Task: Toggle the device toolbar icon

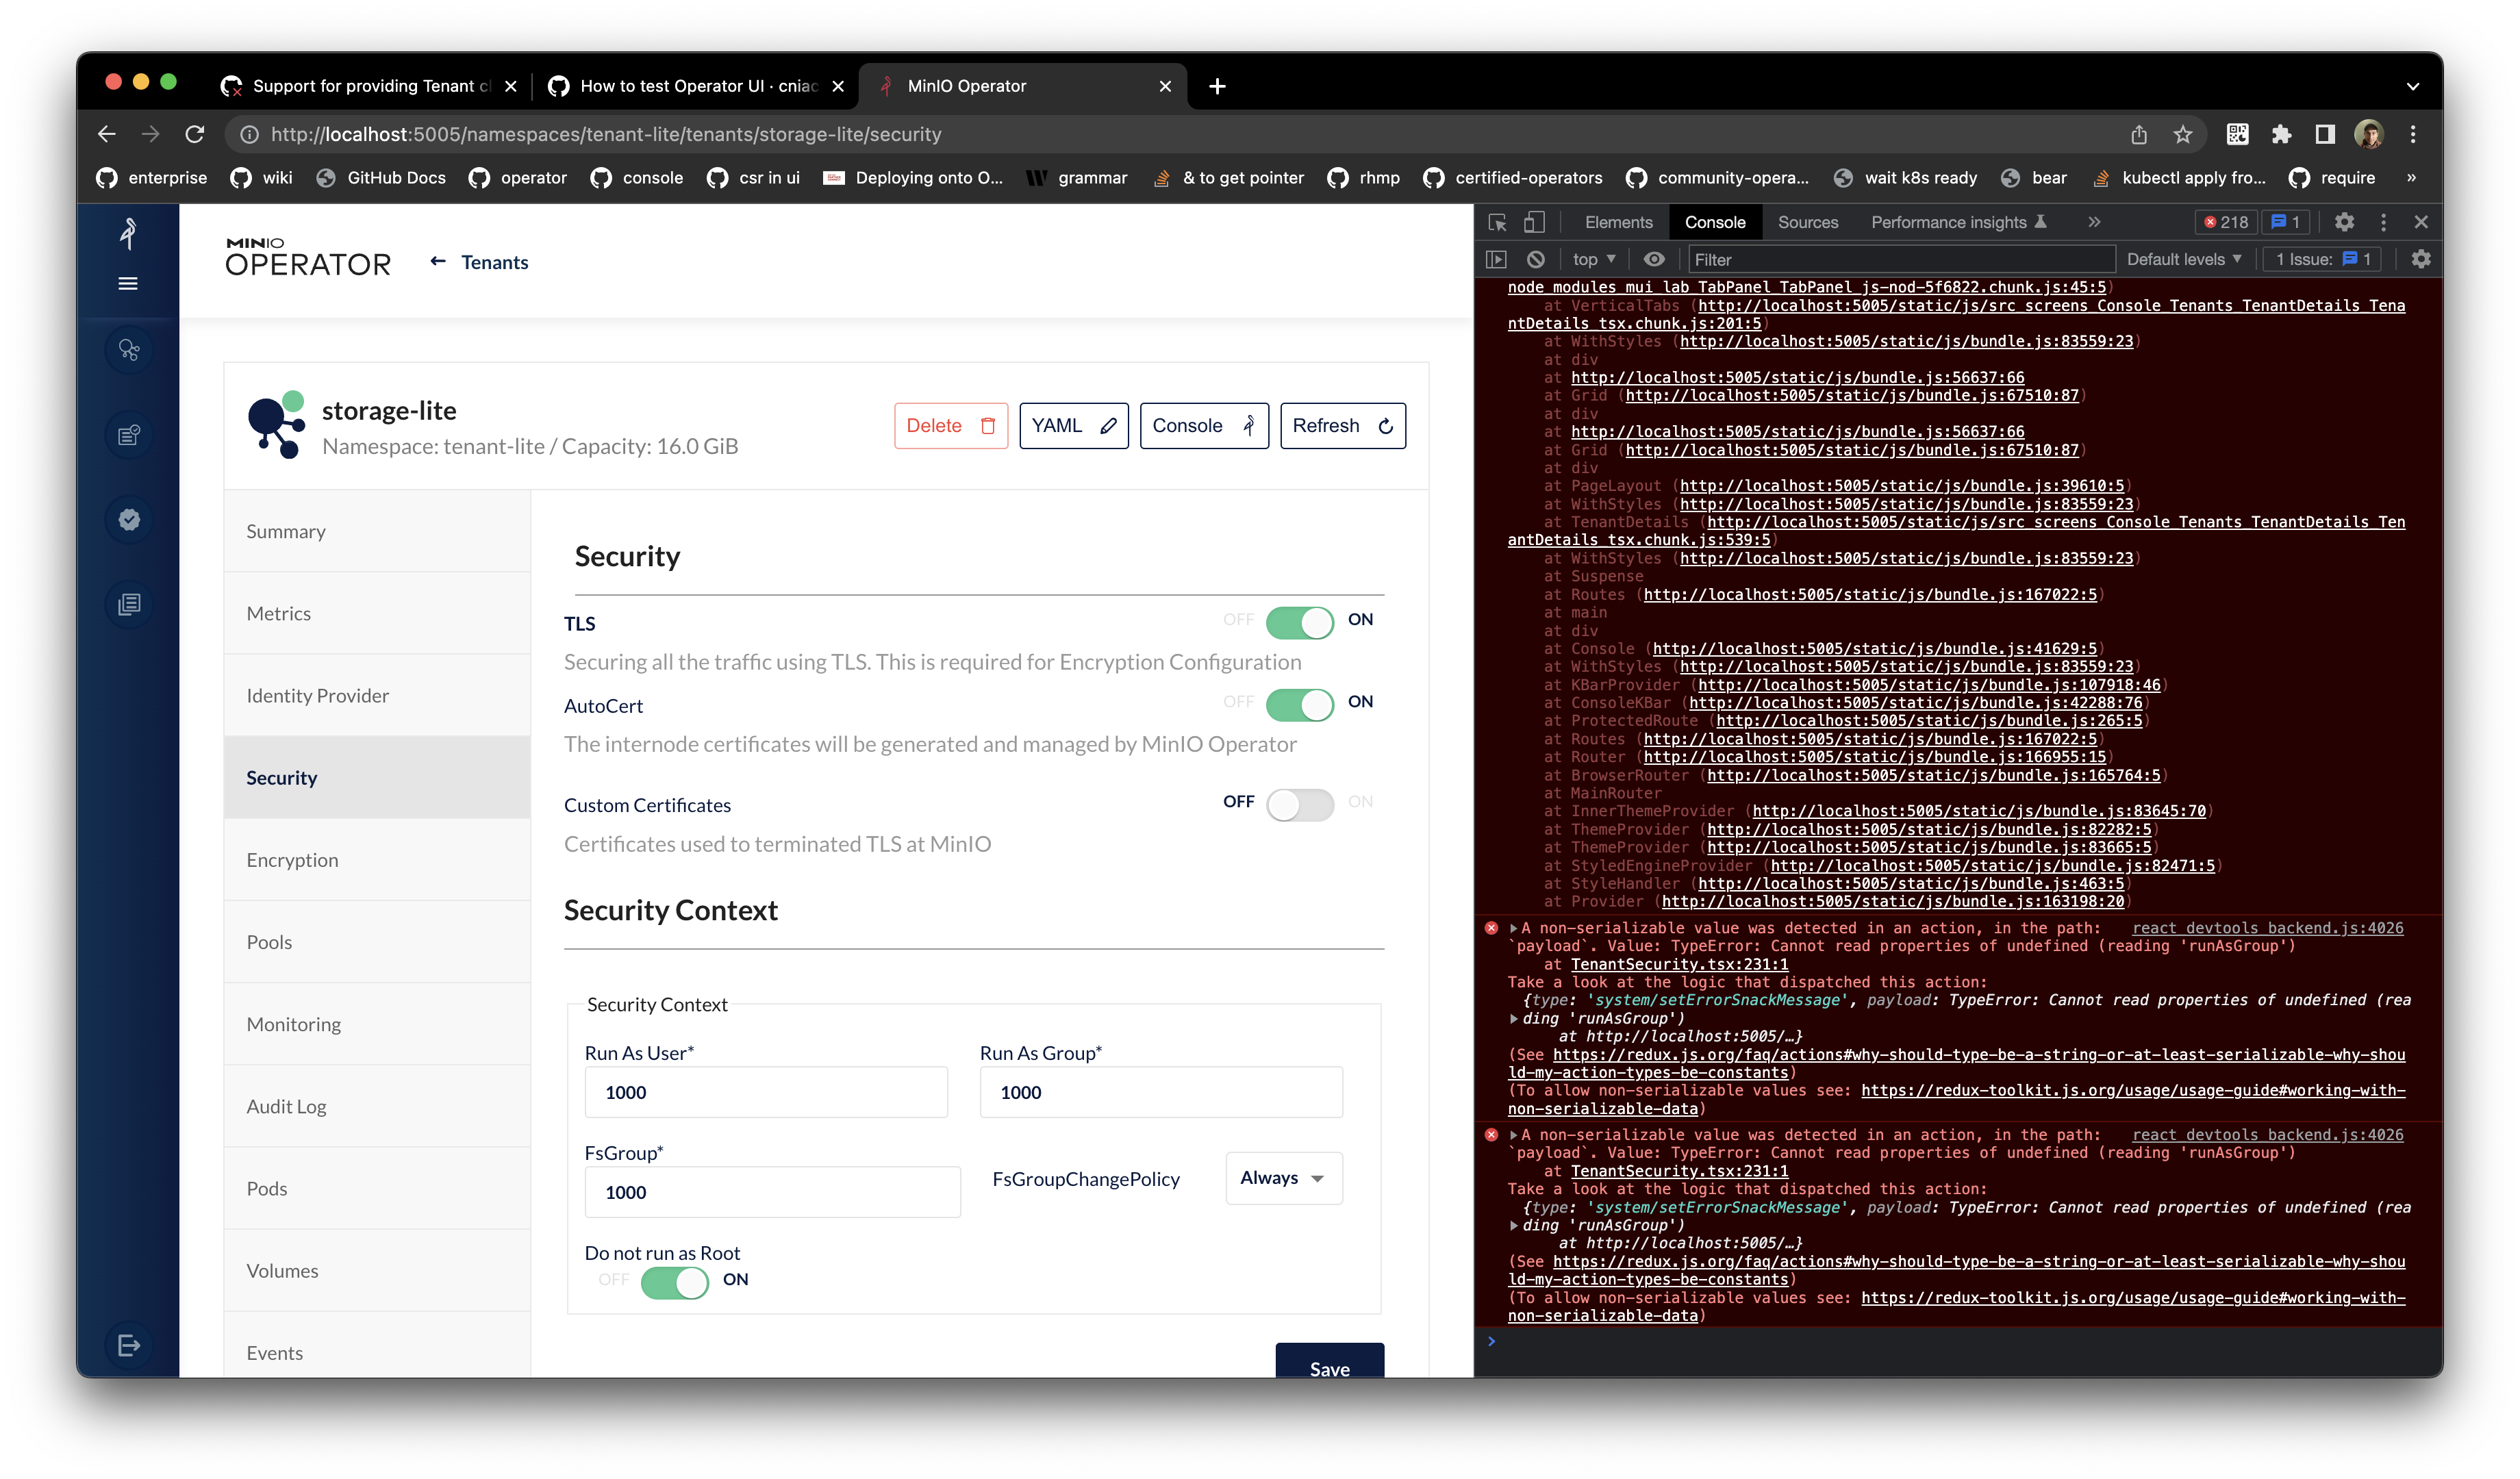Action: click(1534, 222)
